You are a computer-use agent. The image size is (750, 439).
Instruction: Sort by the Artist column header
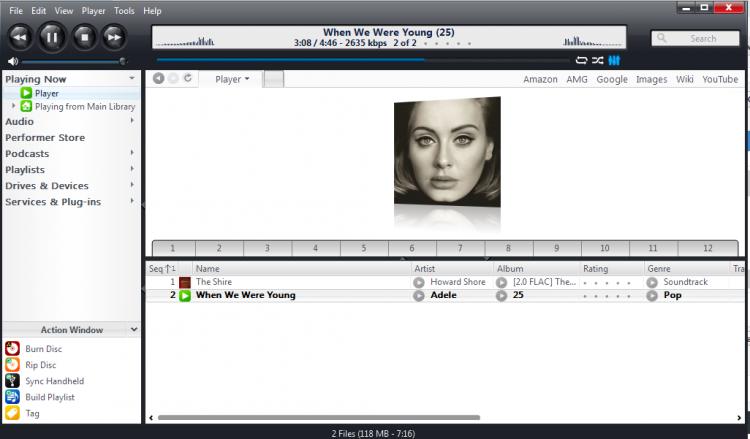(x=452, y=269)
